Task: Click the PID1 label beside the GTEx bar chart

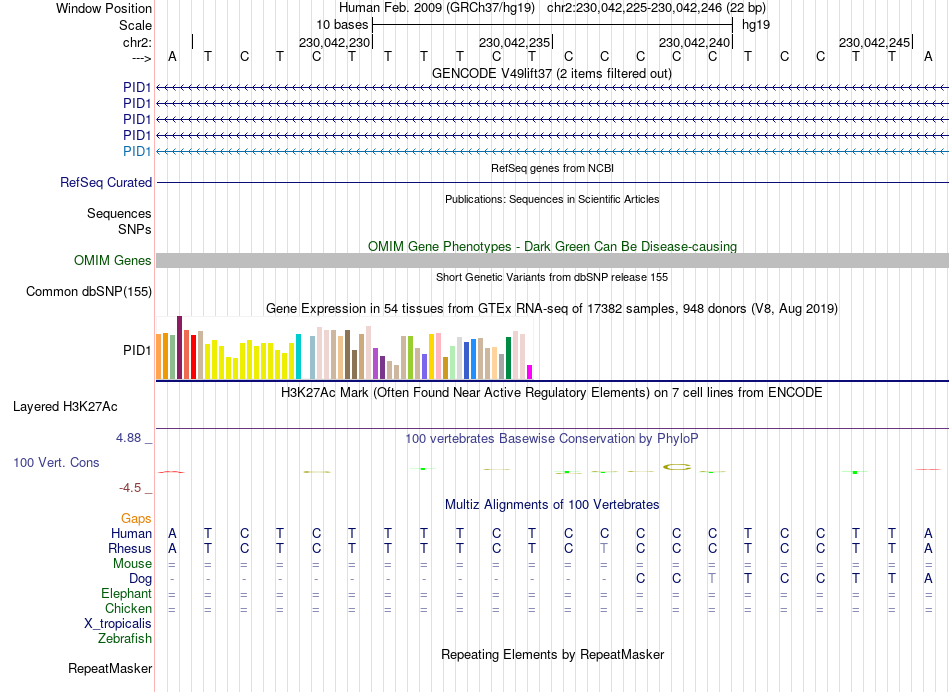Action: (x=137, y=350)
